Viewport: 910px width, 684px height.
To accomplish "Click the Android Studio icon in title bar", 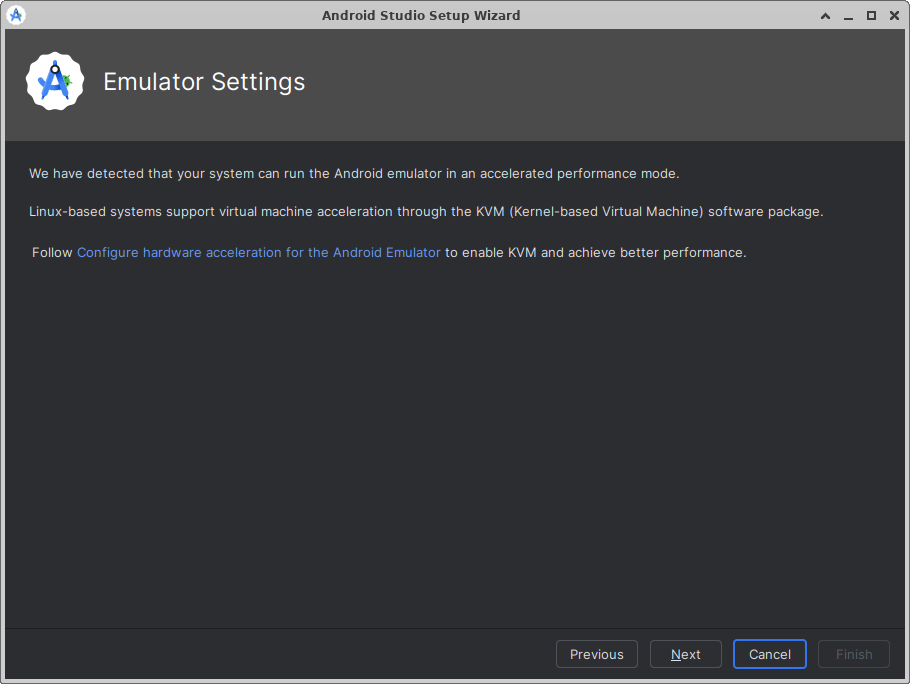I will tap(16, 15).
